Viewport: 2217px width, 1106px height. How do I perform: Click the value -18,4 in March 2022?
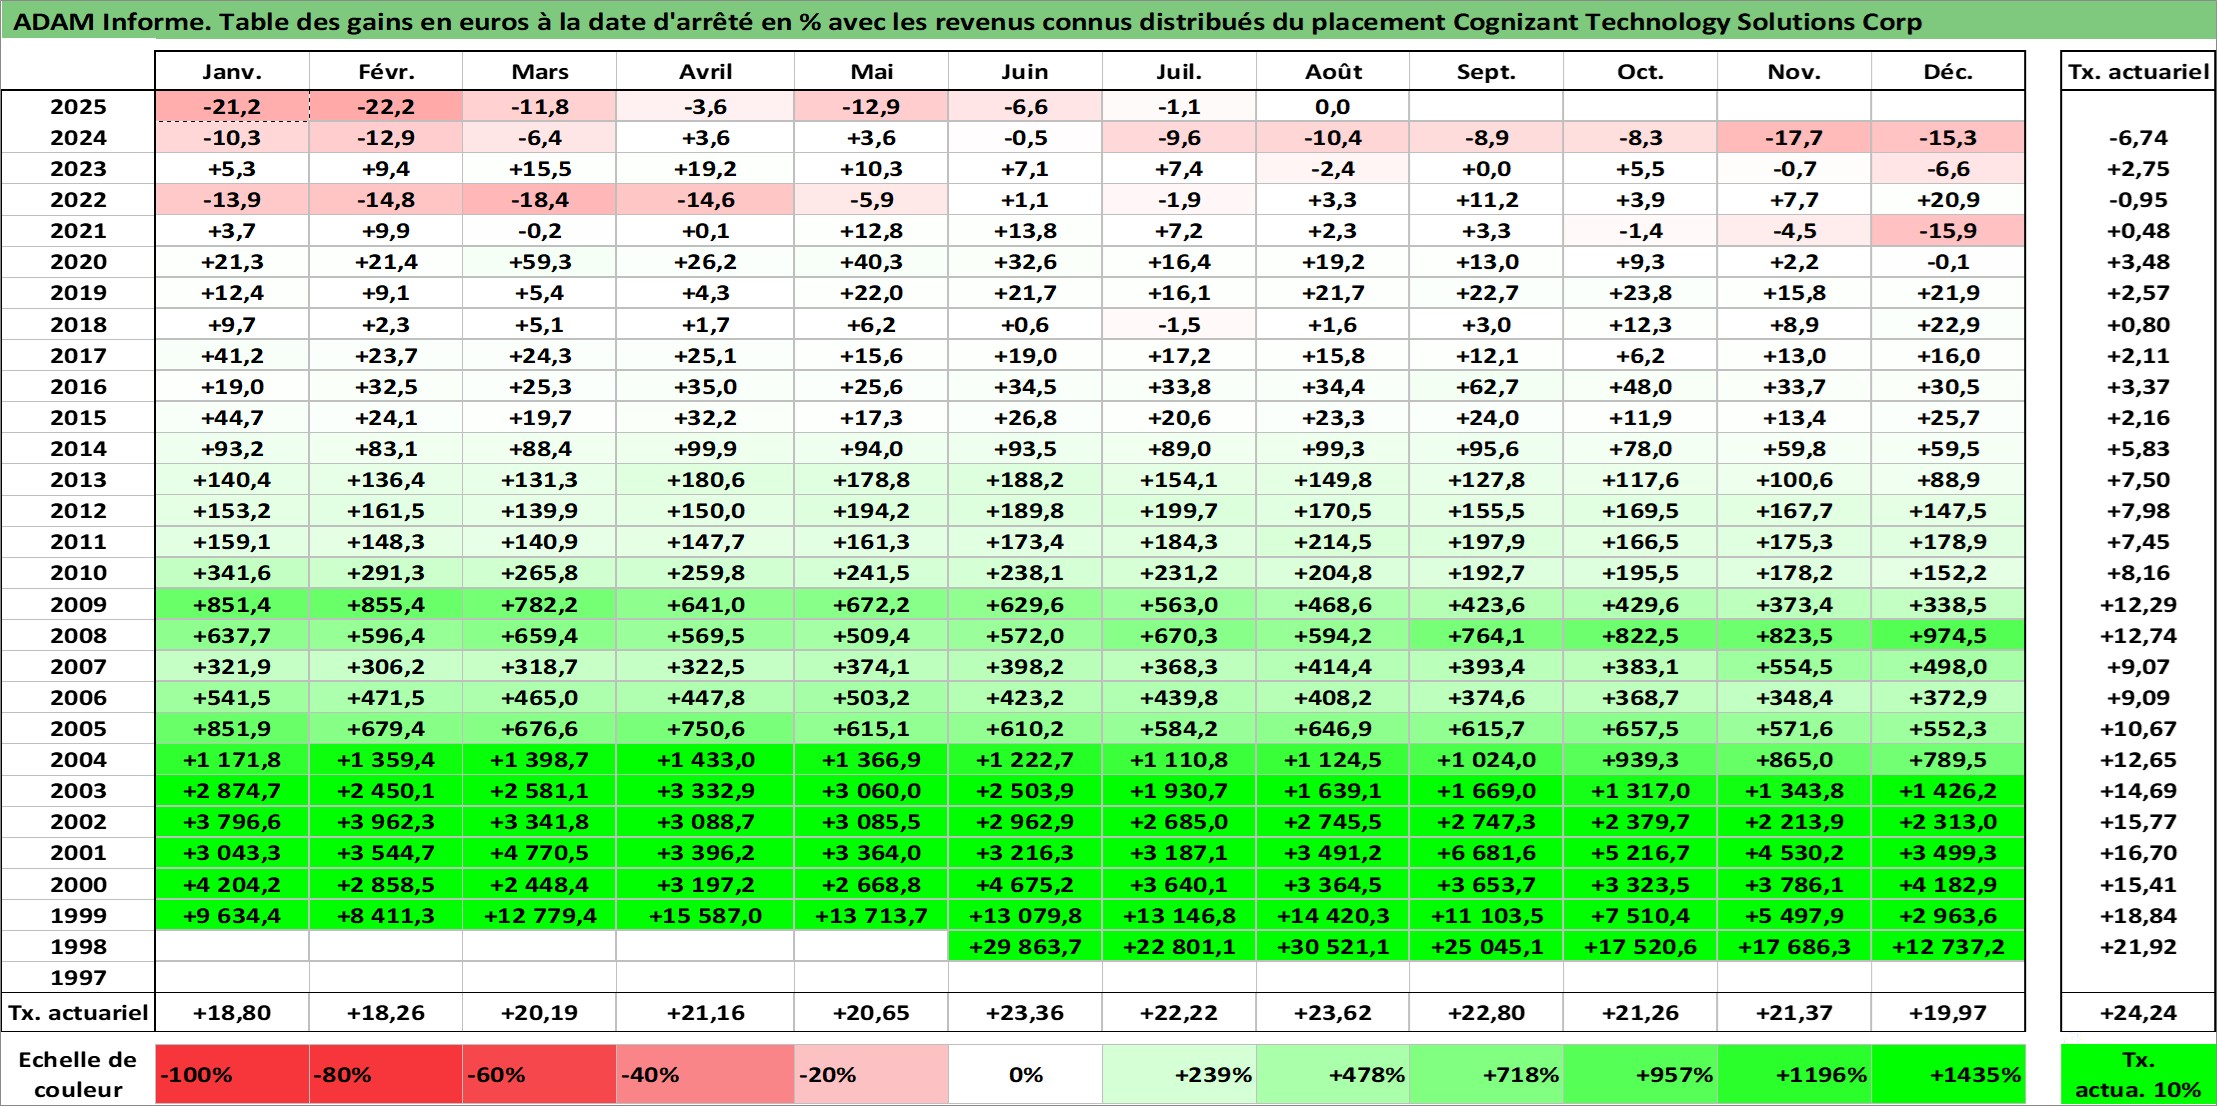click(x=539, y=200)
